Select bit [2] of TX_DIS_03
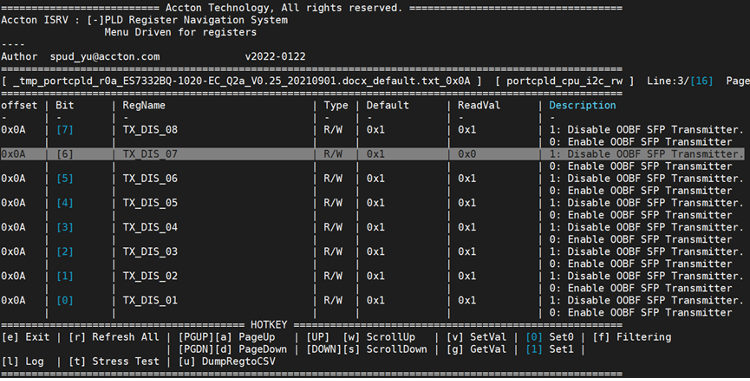Screen dimensions: 750x381 [x=65, y=252]
